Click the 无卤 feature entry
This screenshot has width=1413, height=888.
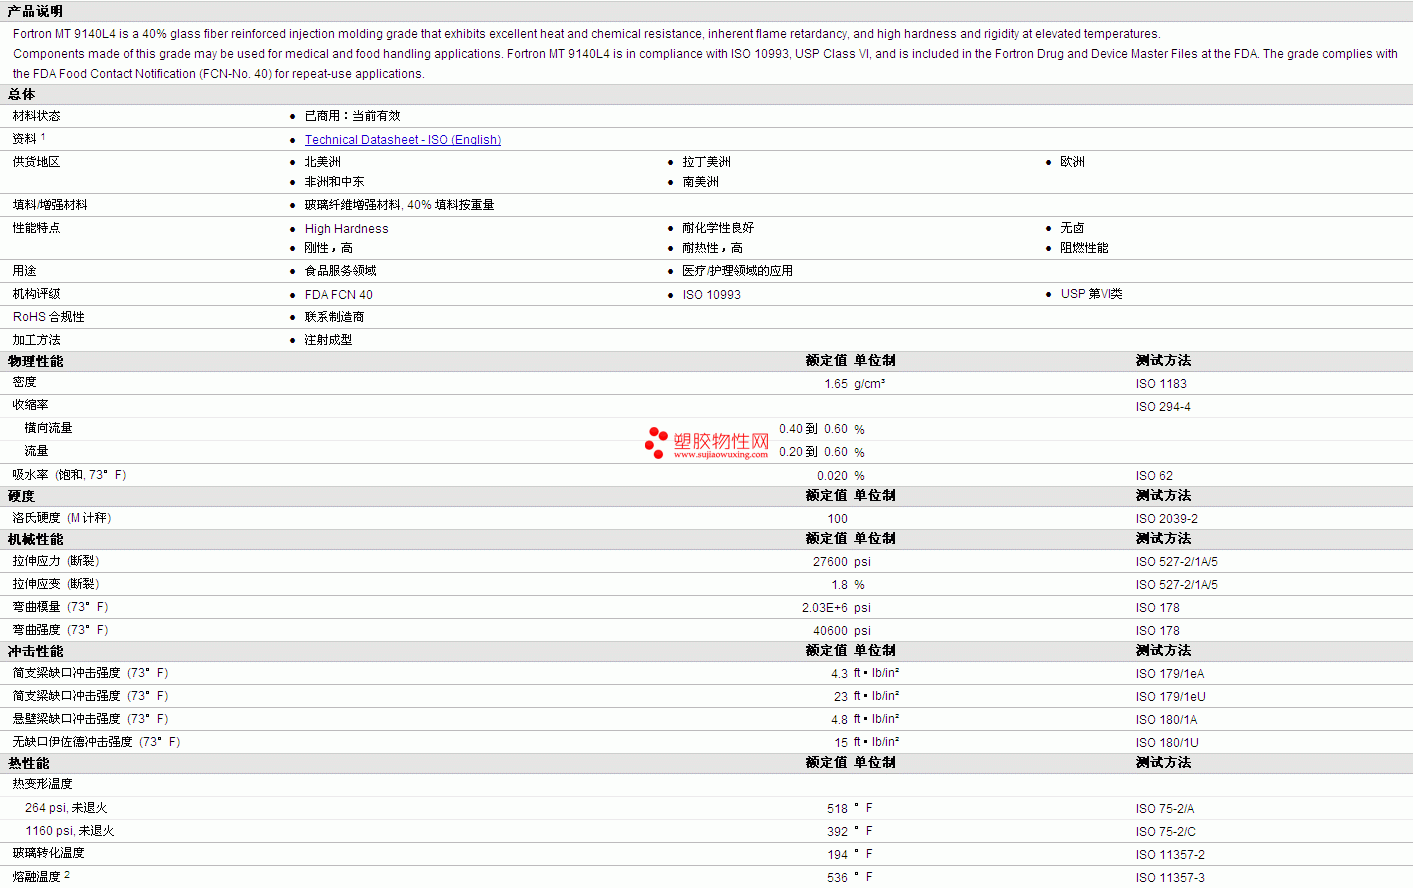pos(1072,228)
